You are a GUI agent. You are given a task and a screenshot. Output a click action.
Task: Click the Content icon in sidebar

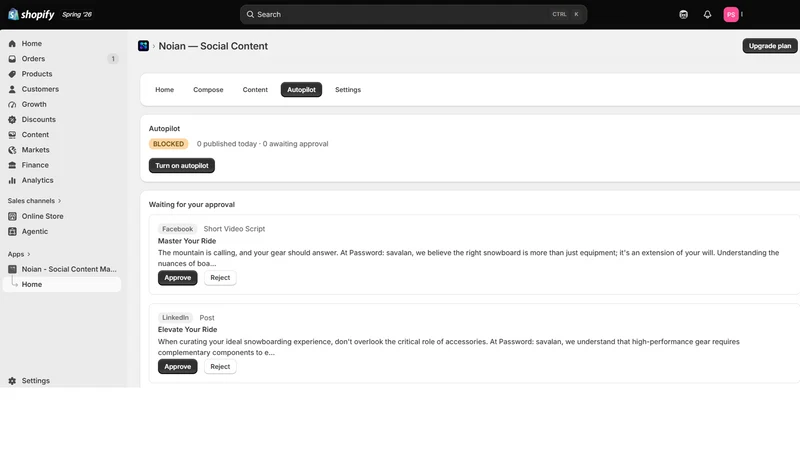pos(12,135)
